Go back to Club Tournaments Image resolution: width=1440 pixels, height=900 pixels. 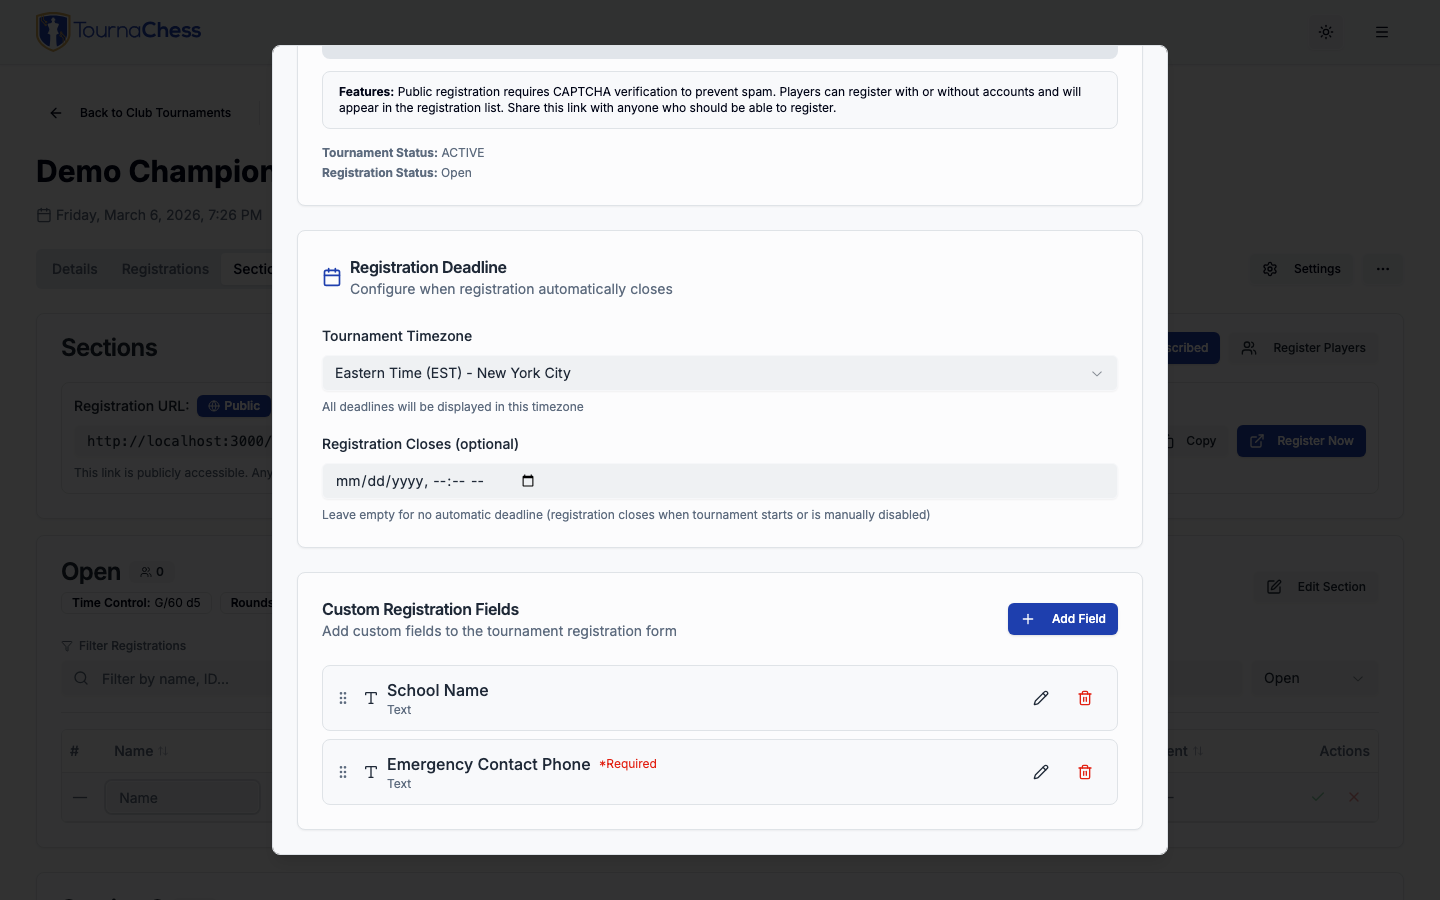tap(141, 113)
